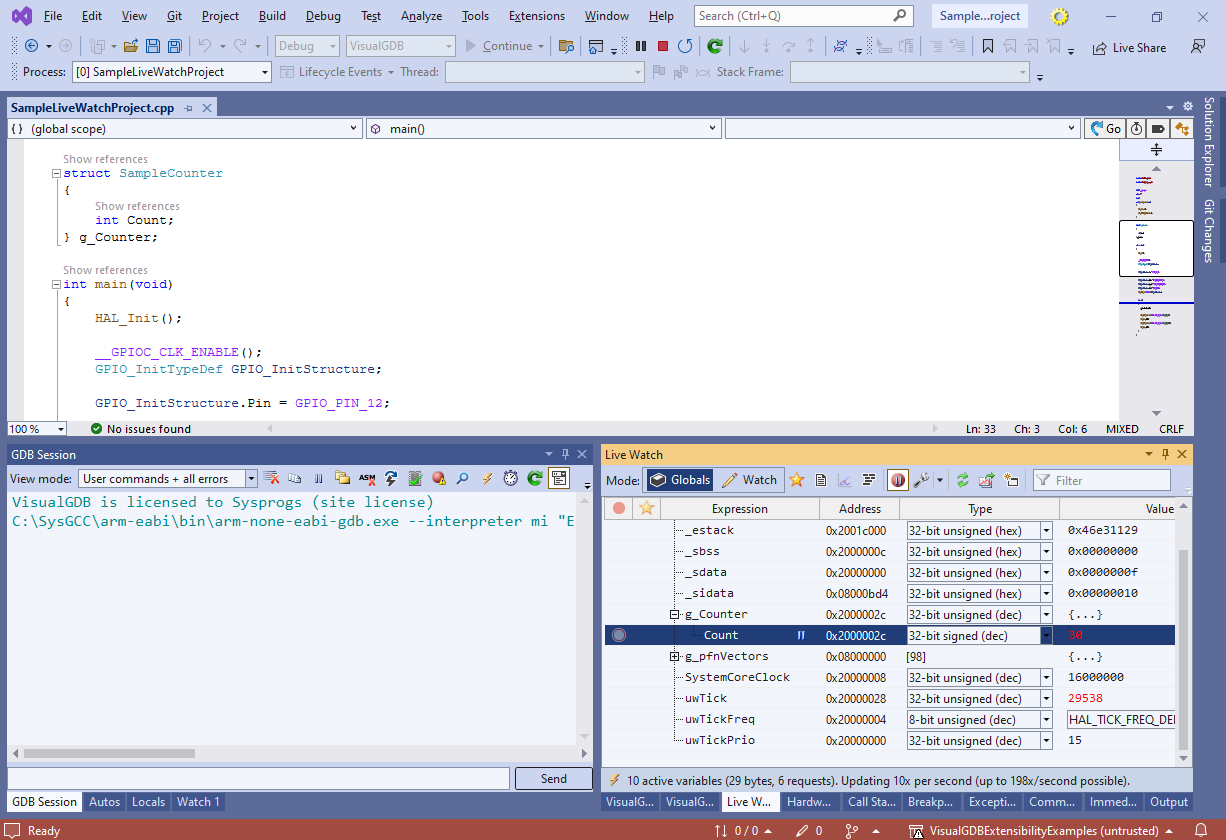Toggle command window layout icon in GDB Session

click(559, 479)
